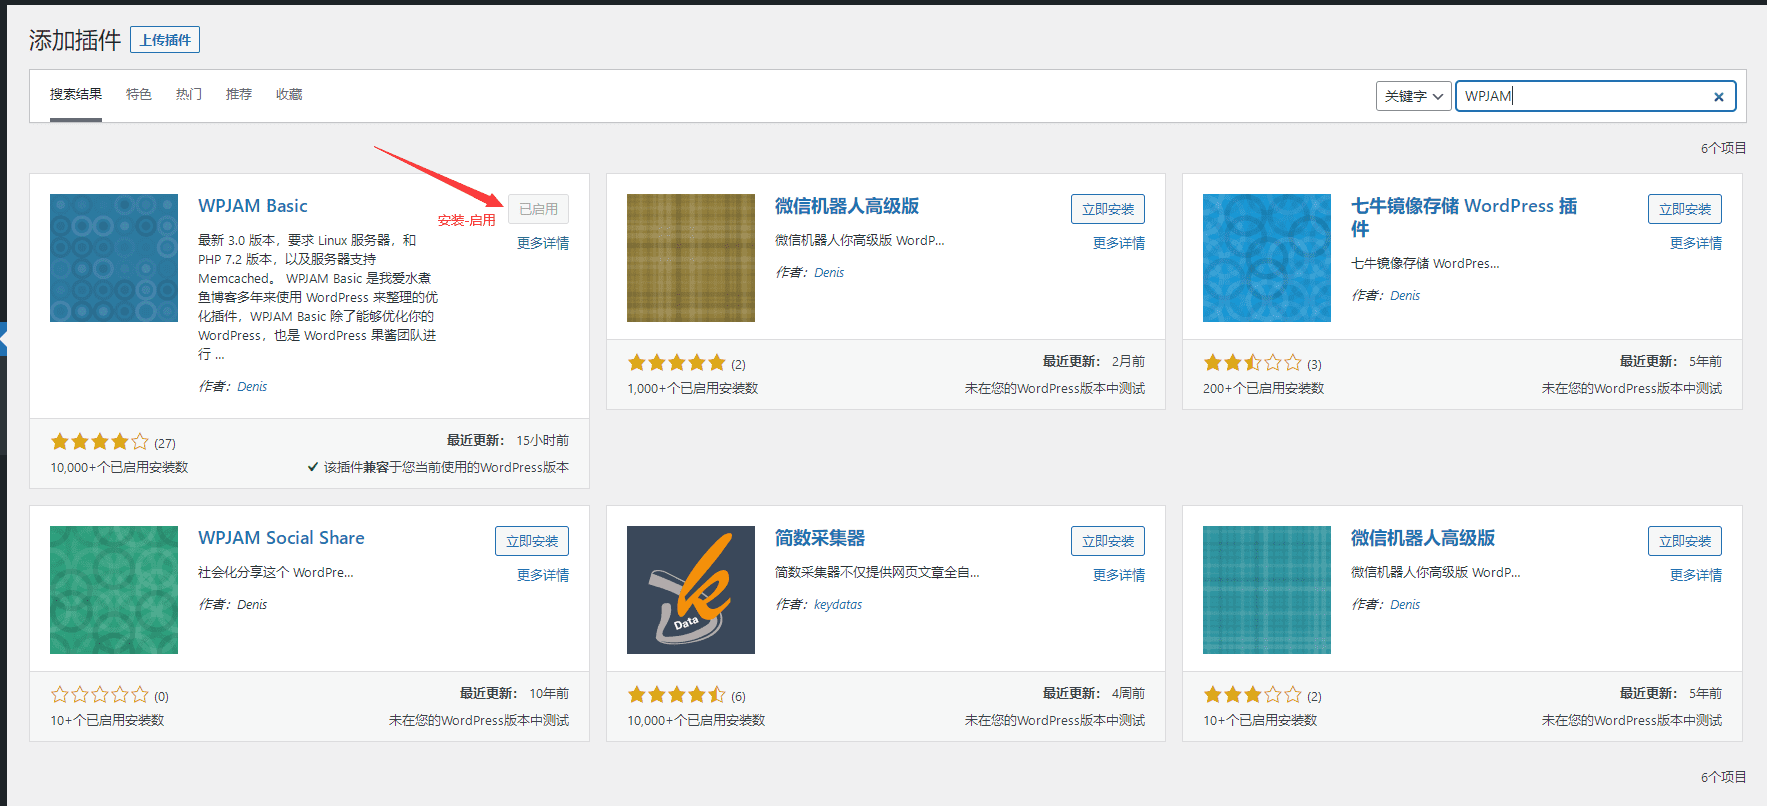Viewport: 1767px width, 806px height.
Task: Open the 热门 tab
Action: pos(189,94)
